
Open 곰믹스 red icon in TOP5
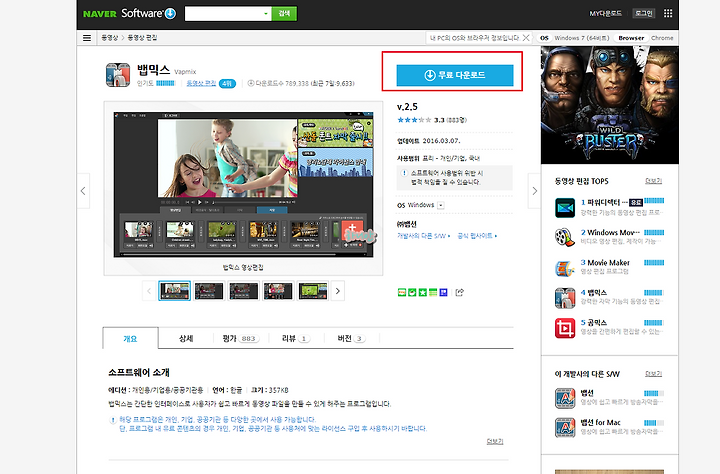tap(565, 327)
